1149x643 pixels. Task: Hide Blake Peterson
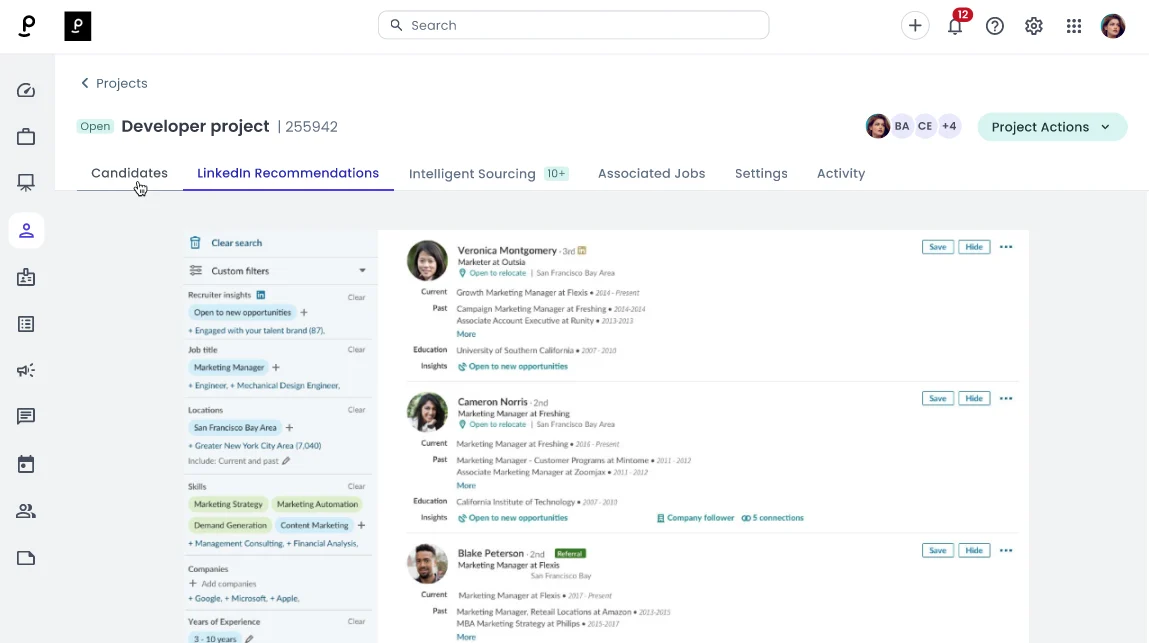tap(974, 551)
